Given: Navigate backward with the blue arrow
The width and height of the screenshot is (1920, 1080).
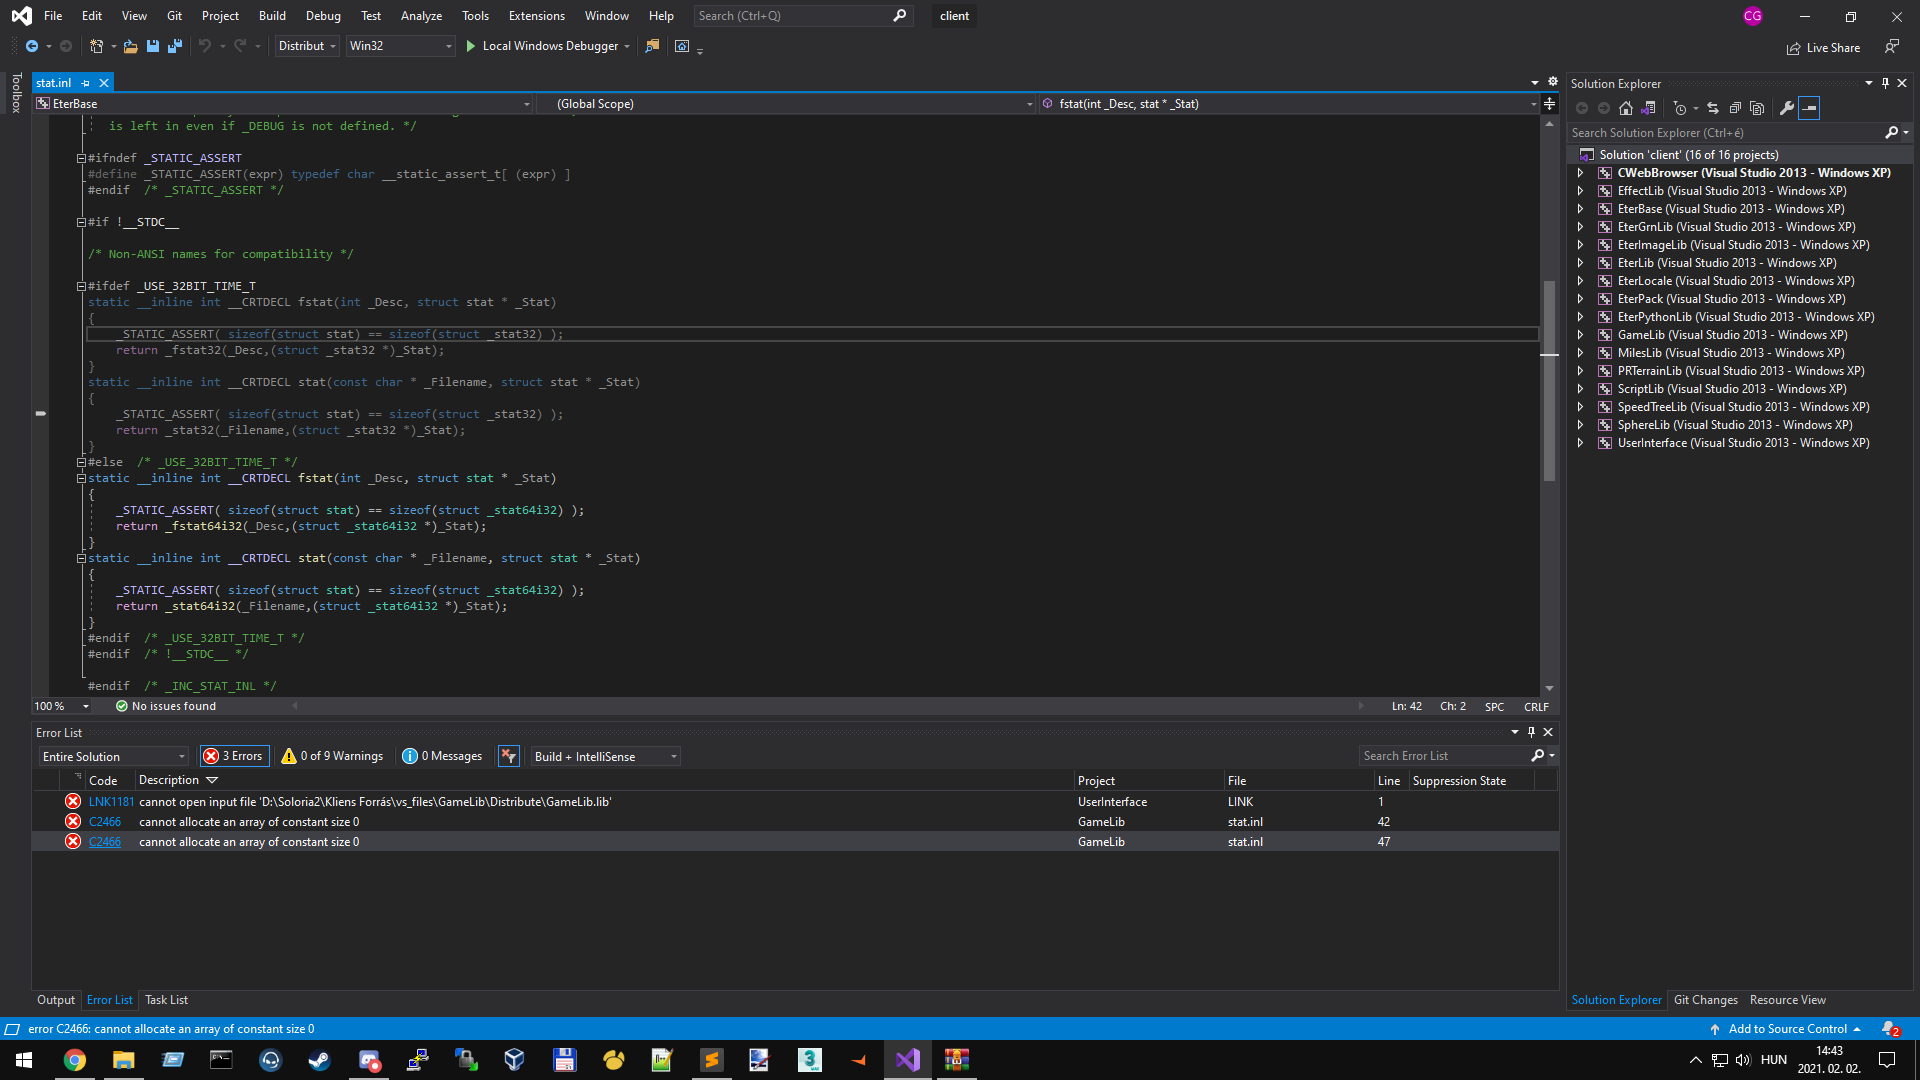Looking at the screenshot, I should (32, 46).
